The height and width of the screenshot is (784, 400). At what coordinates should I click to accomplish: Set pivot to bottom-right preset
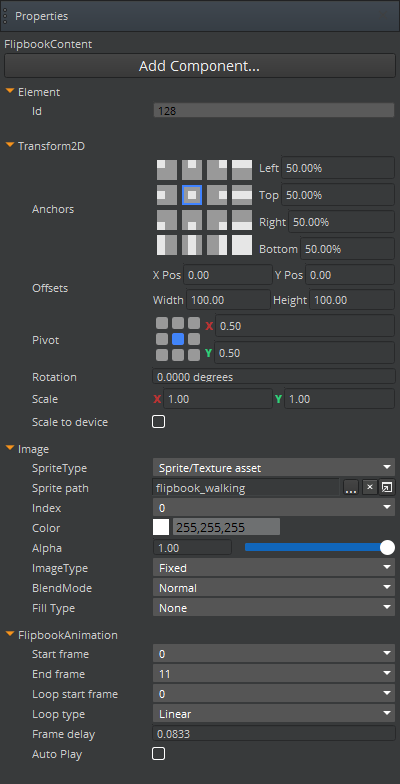click(x=194, y=355)
